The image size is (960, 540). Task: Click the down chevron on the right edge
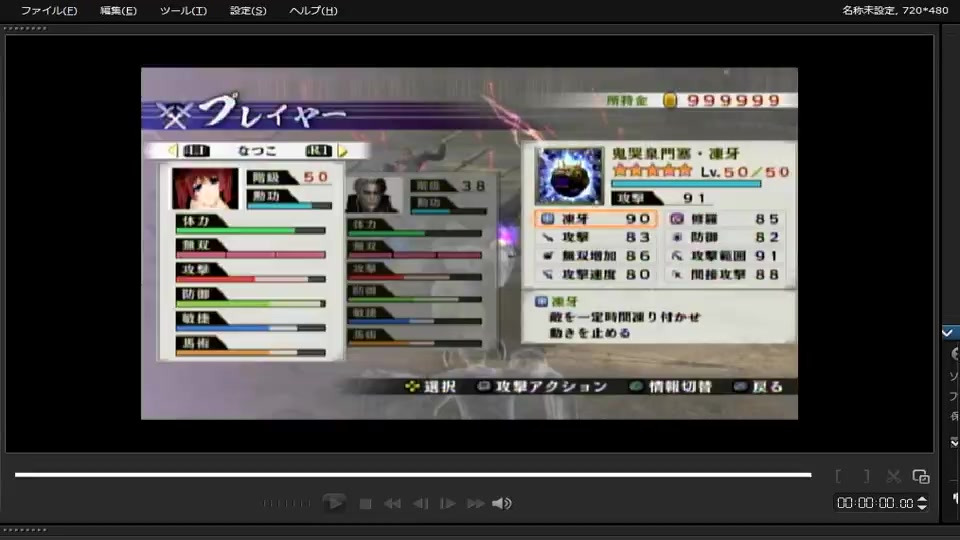tap(954, 441)
